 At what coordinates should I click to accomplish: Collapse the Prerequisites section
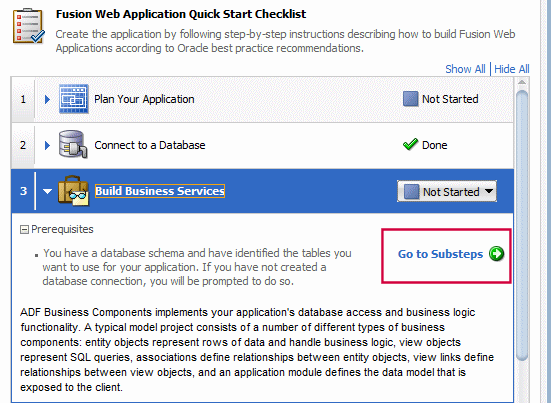[24, 230]
